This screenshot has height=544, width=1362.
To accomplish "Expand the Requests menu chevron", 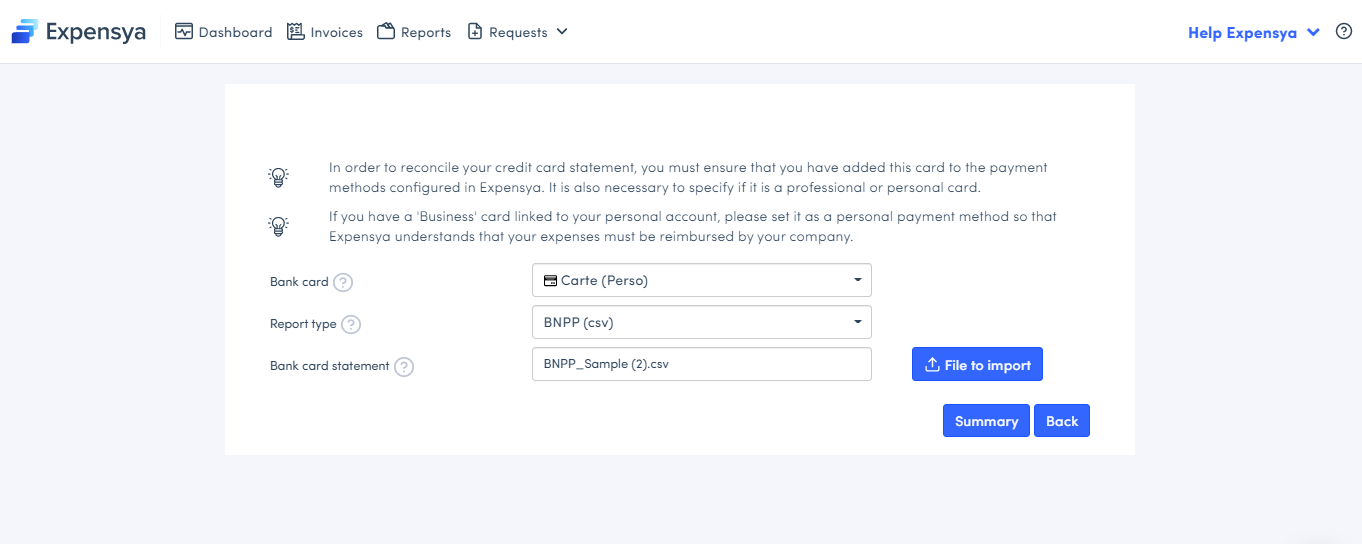I will (562, 32).
